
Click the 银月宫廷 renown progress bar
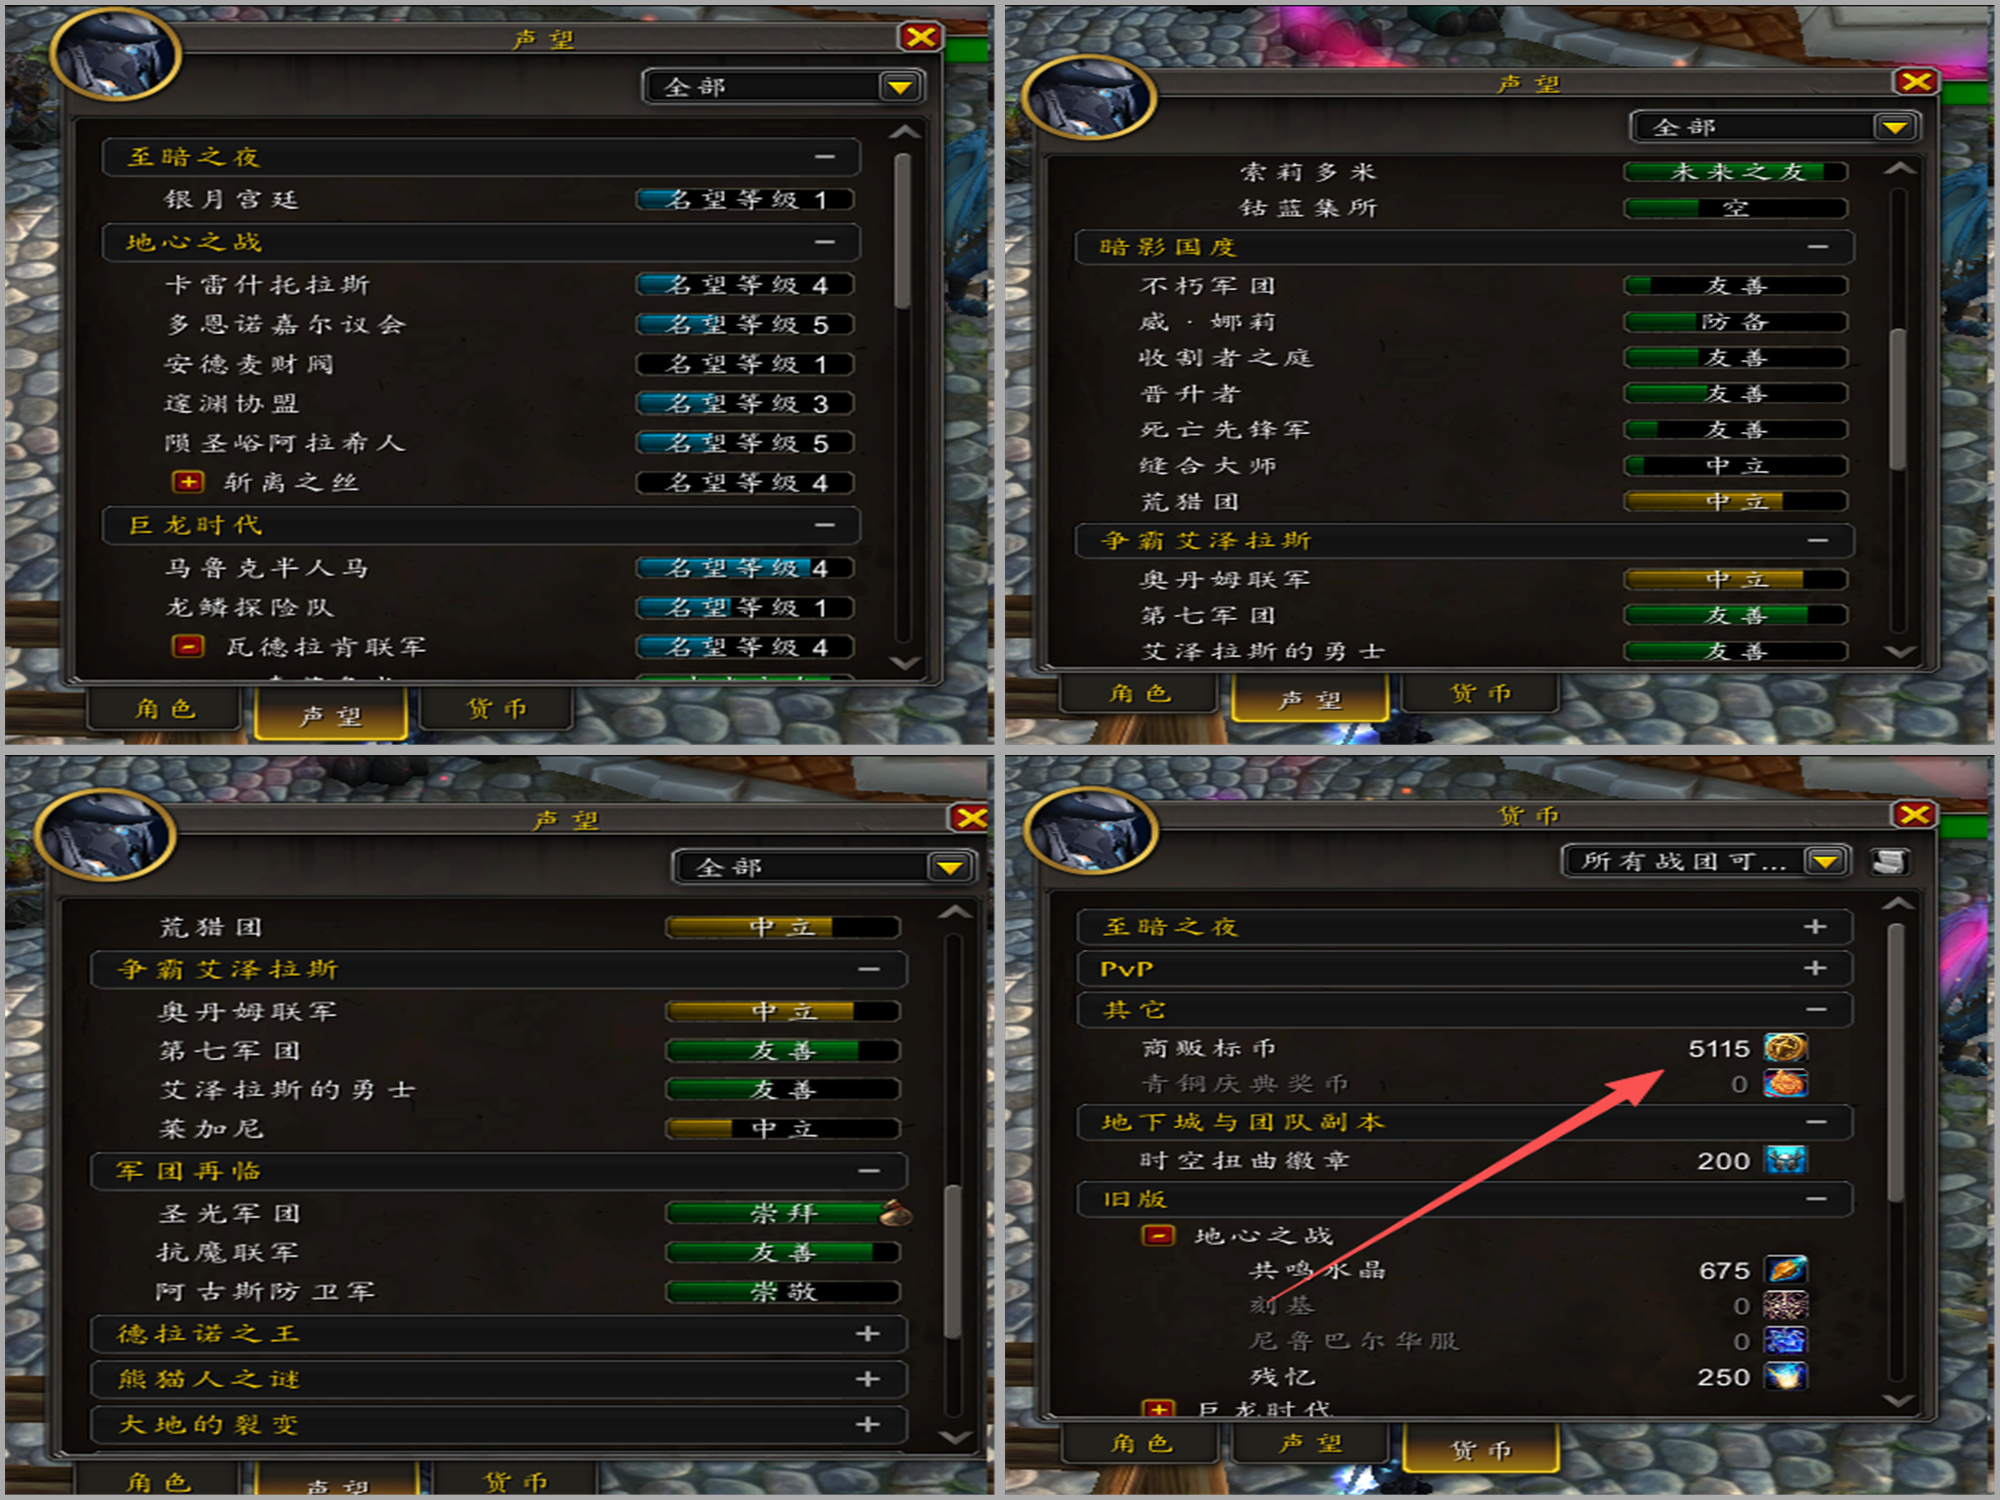[746, 200]
